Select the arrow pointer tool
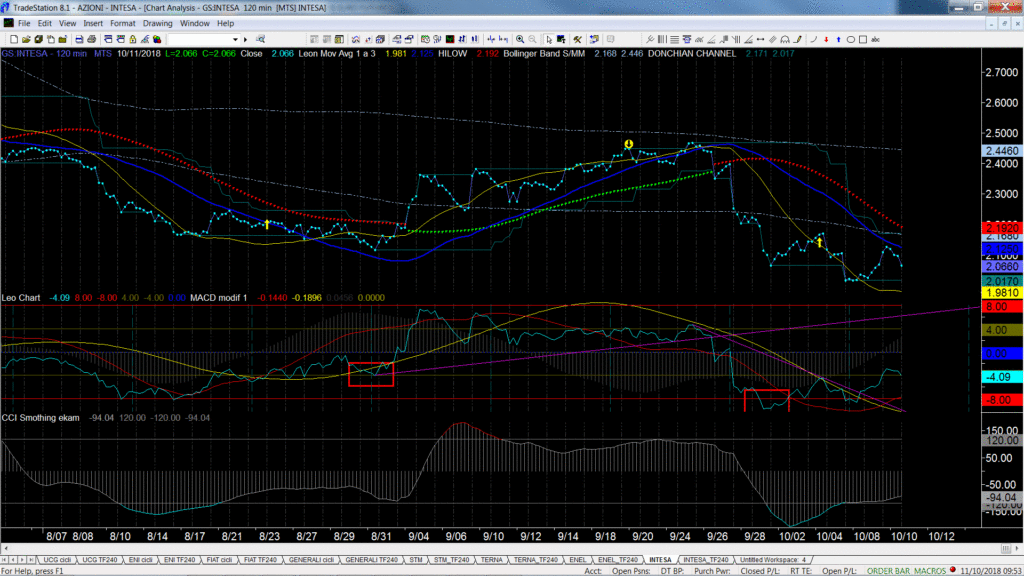Screen dimensions: 1024x576 point(549,40)
